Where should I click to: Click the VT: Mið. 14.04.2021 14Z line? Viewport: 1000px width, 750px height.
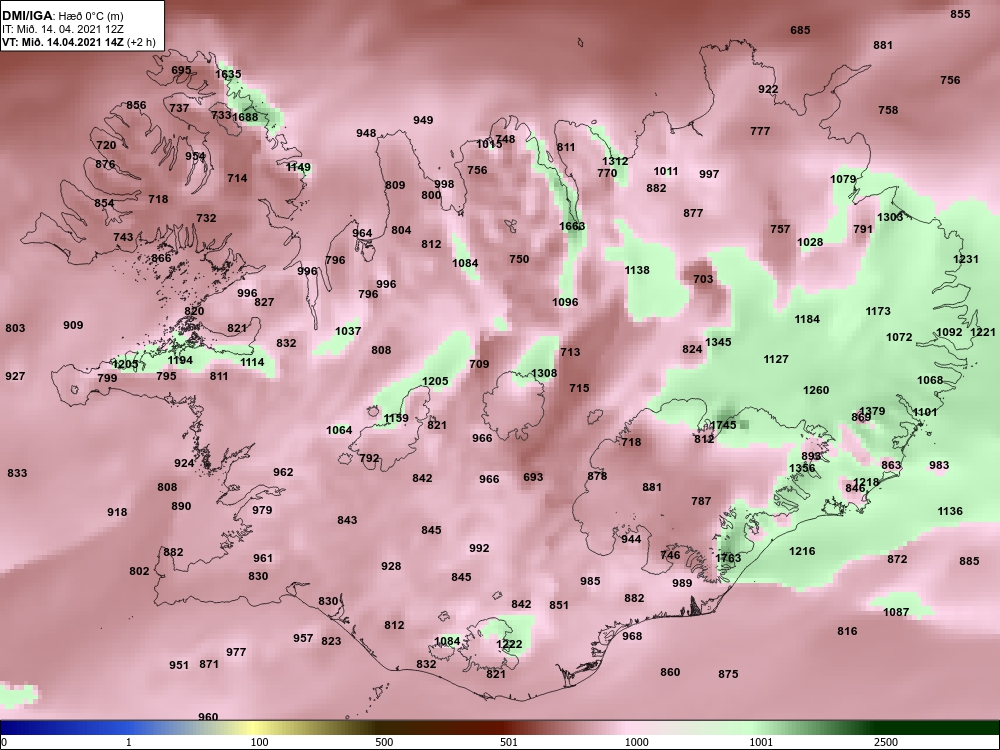click(78, 42)
